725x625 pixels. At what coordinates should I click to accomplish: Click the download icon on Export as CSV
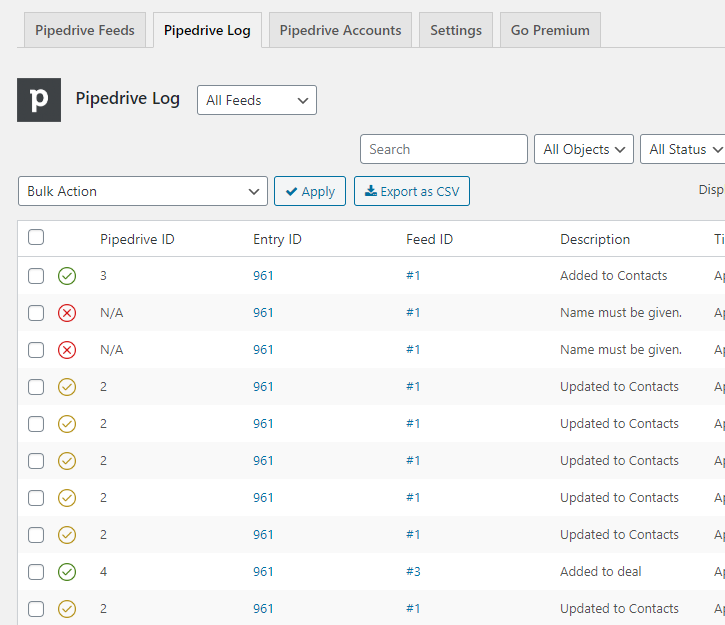[371, 191]
